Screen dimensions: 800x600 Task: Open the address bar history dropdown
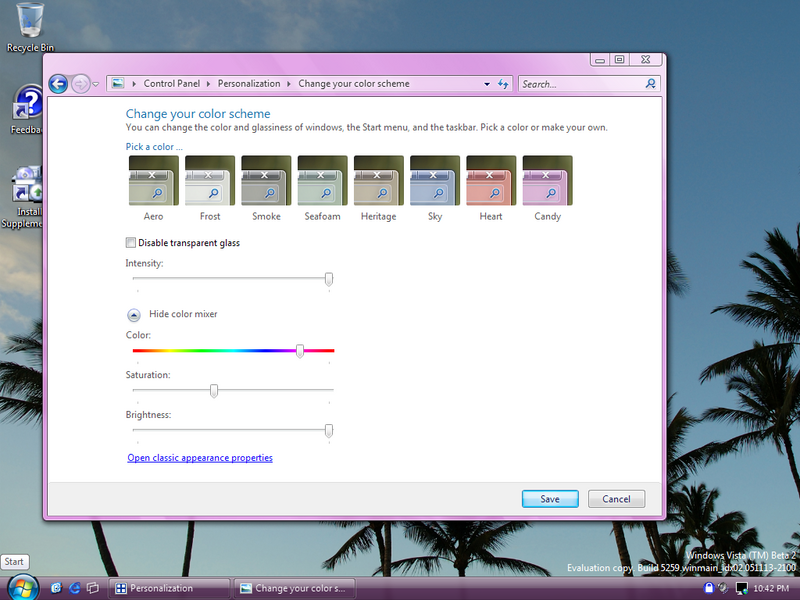point(487,84)
